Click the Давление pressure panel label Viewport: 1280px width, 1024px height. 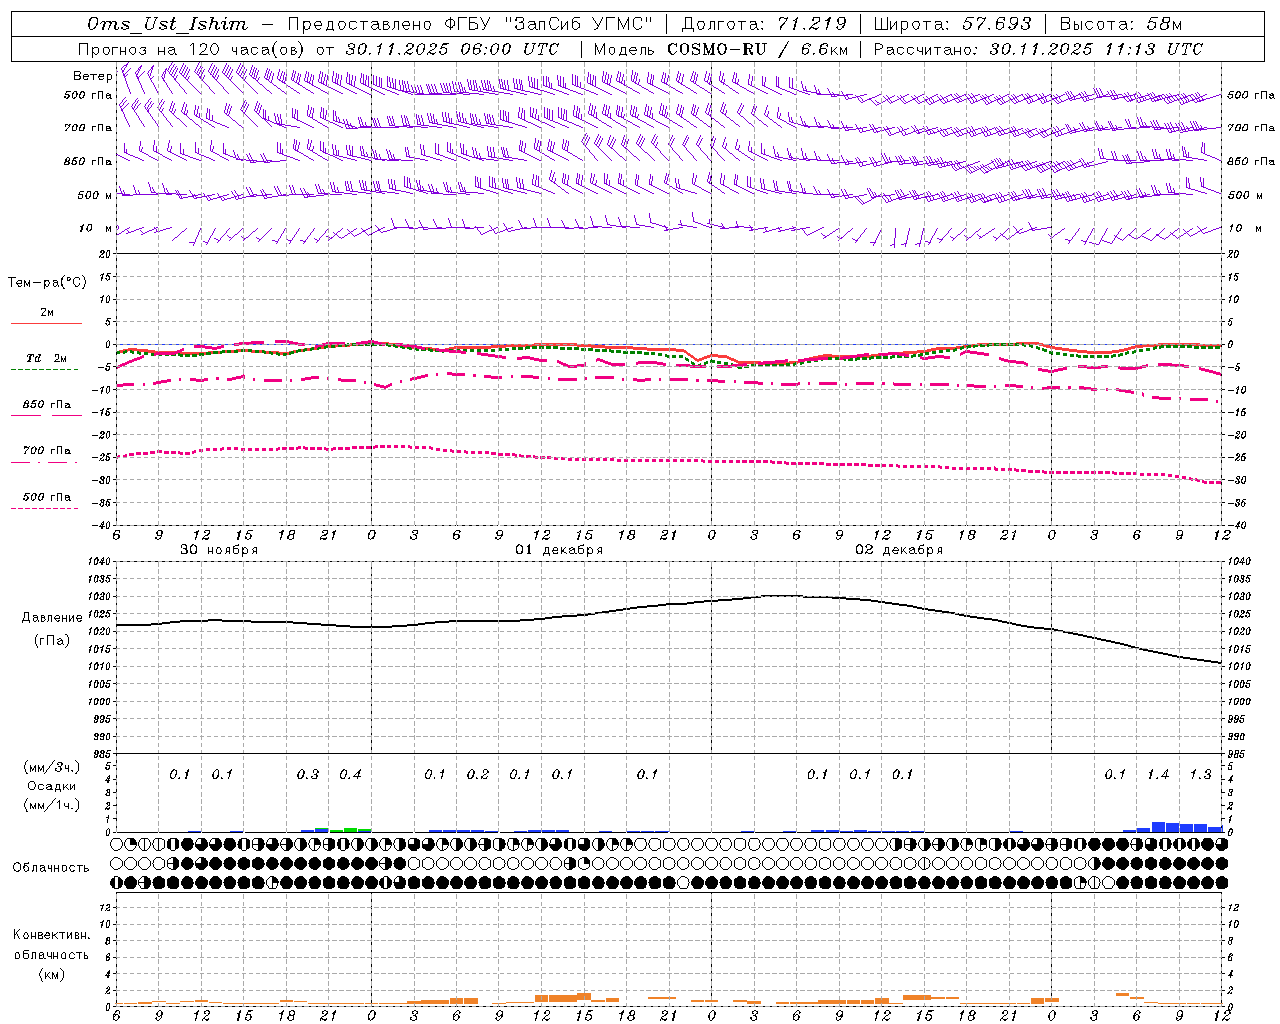(x=52, y=618)
